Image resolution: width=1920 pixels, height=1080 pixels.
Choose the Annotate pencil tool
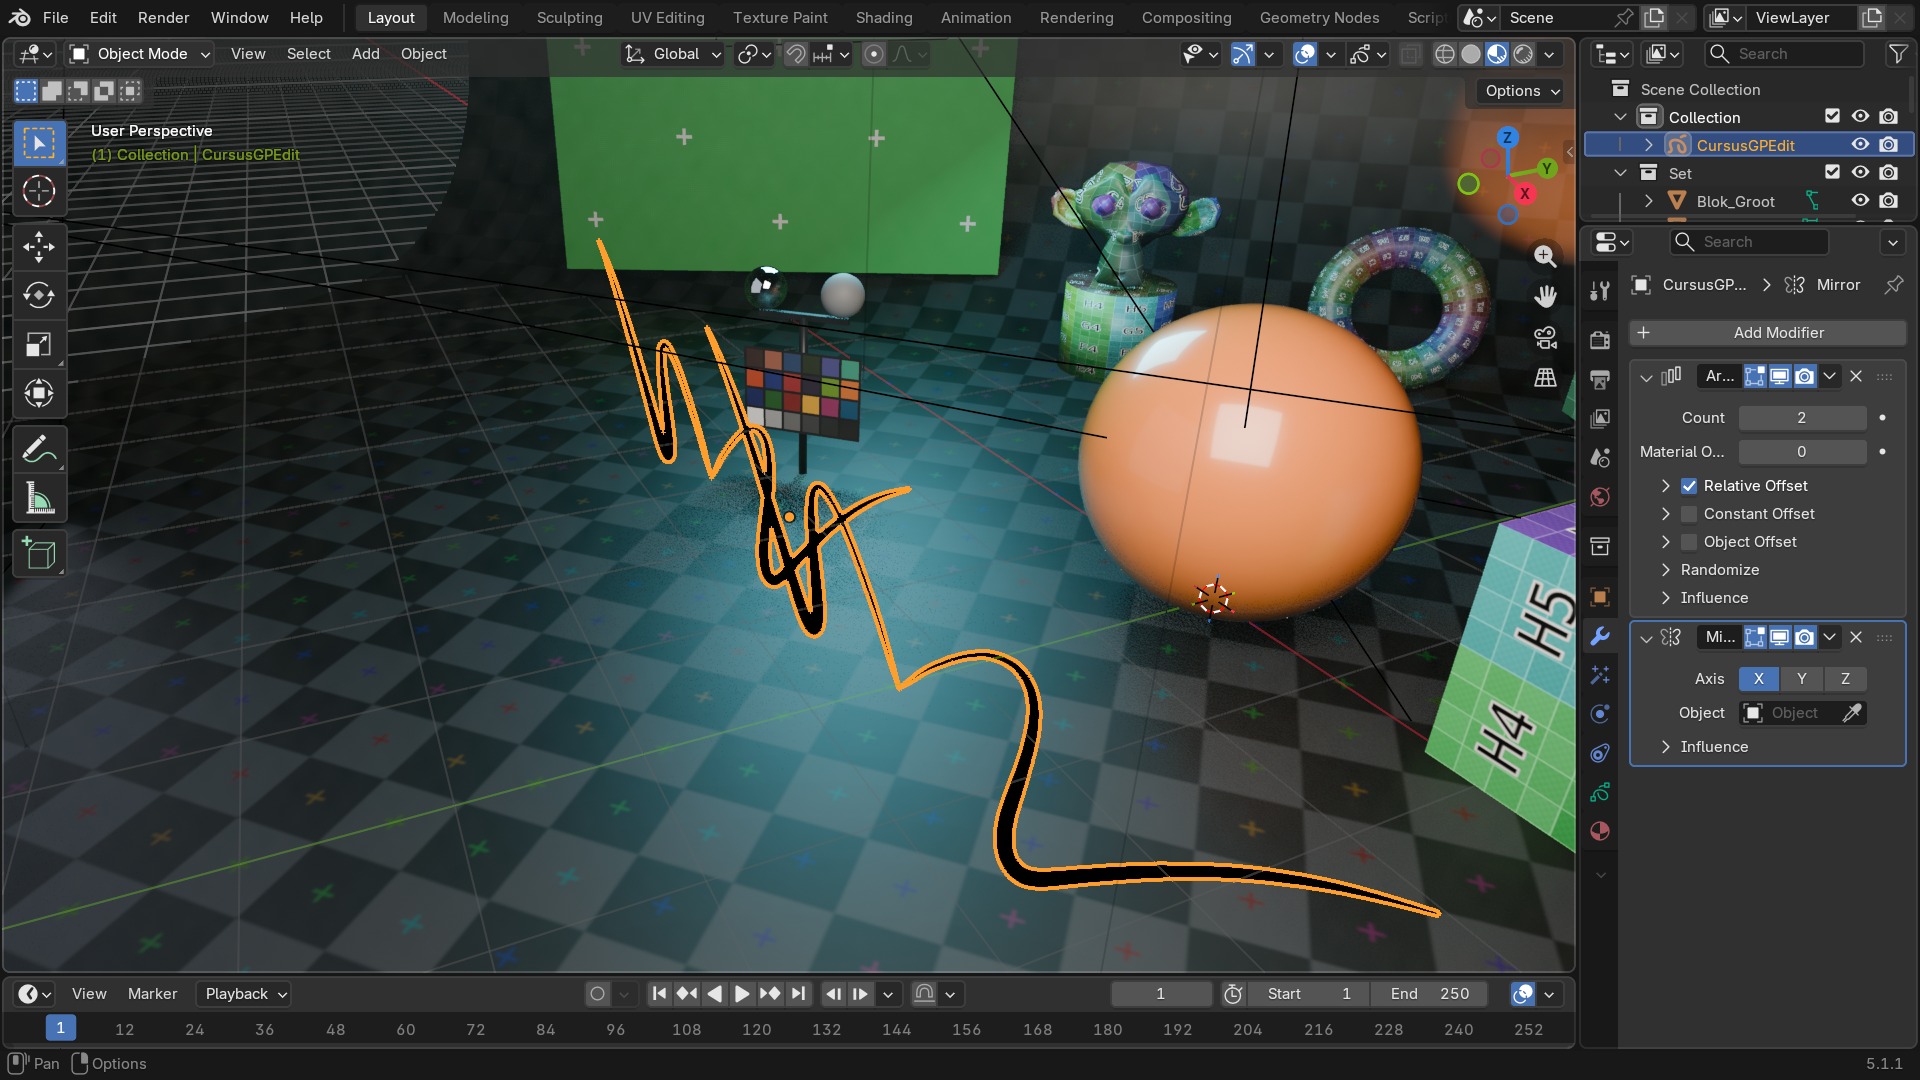[x=39, y=449]
